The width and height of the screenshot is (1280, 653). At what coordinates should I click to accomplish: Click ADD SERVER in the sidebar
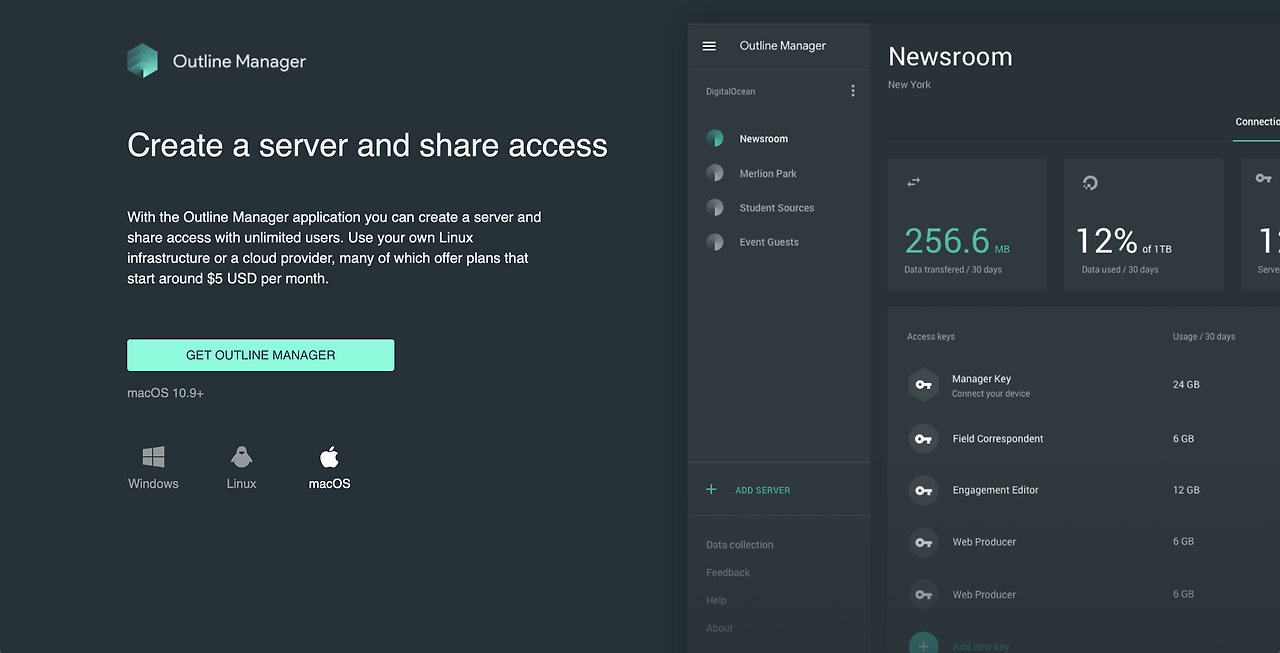(x=762, y=491)
